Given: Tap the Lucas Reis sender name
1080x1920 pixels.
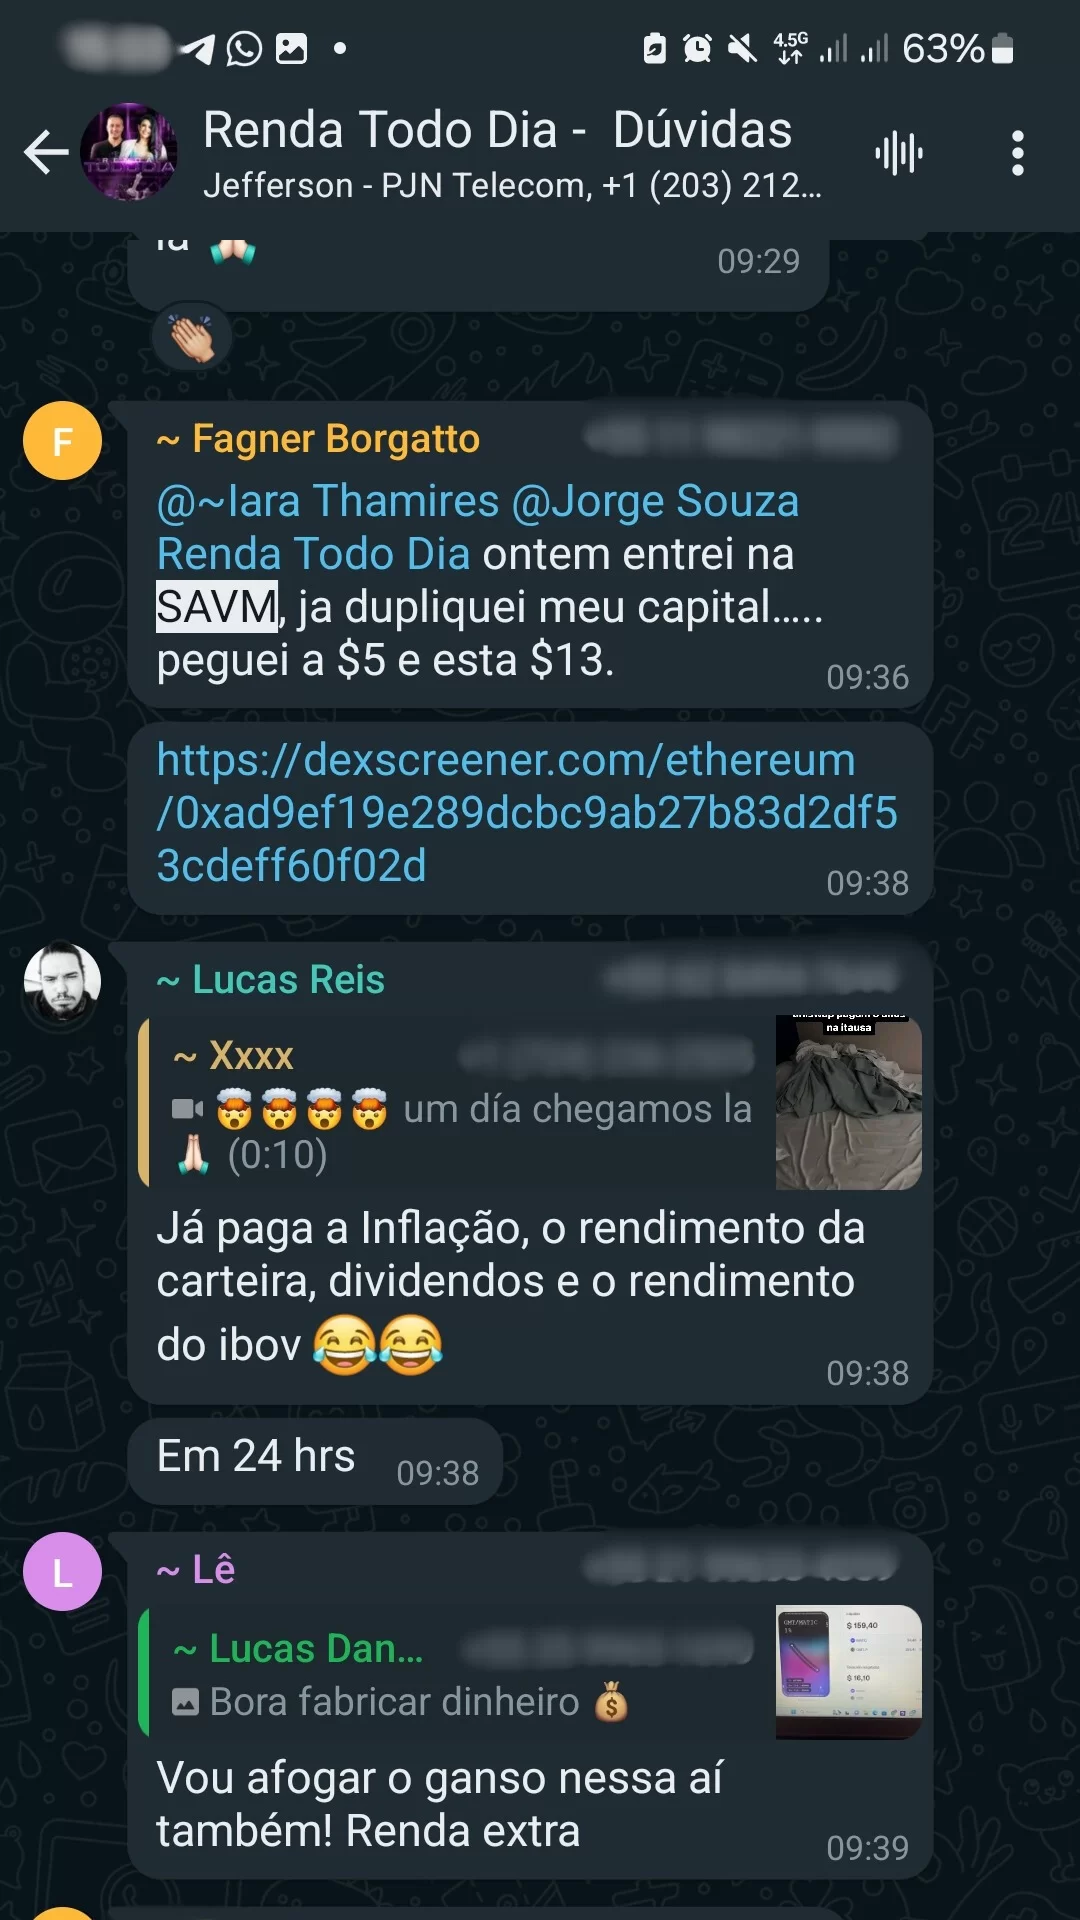Looking at the screenshot, I should coord(270,980).
